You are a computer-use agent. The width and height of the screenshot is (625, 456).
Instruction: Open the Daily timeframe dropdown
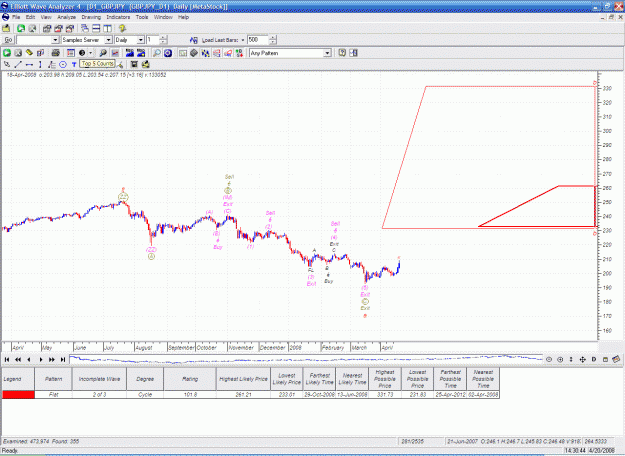click(140, 40)
